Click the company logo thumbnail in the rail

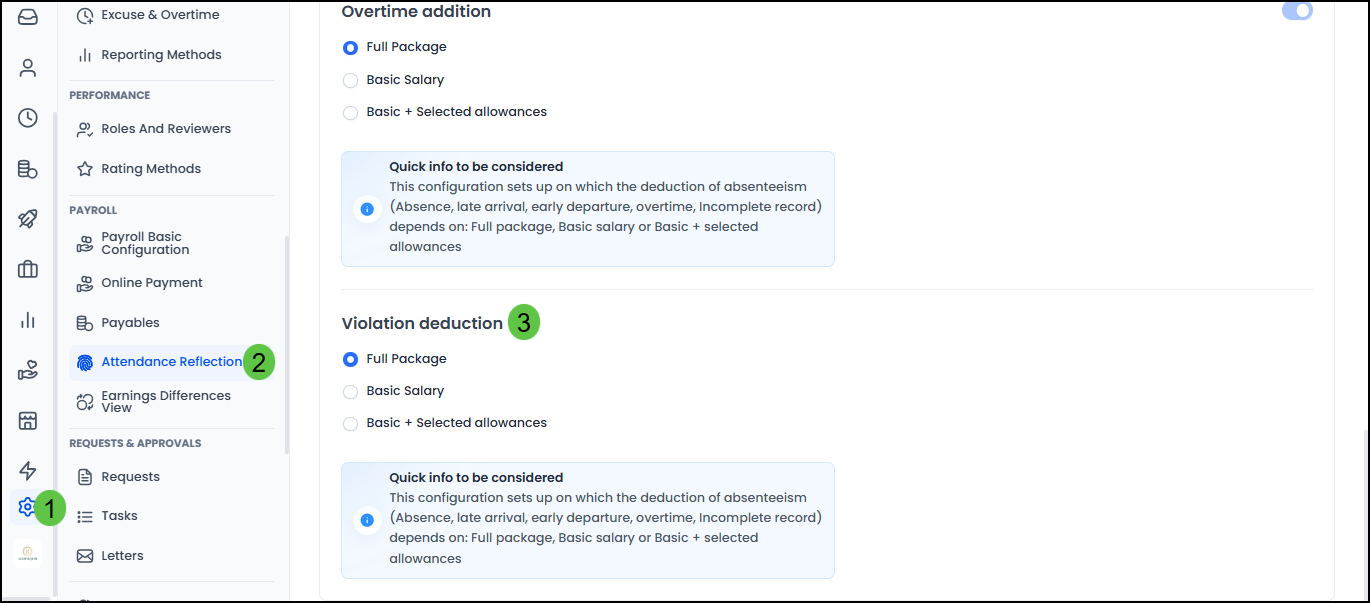tap(28, 554)
